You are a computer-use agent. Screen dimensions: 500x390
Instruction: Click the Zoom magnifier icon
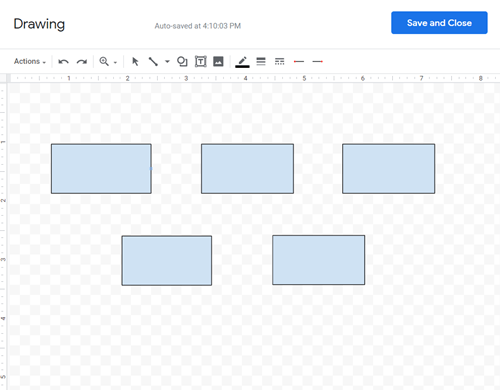tap(104, 61)
